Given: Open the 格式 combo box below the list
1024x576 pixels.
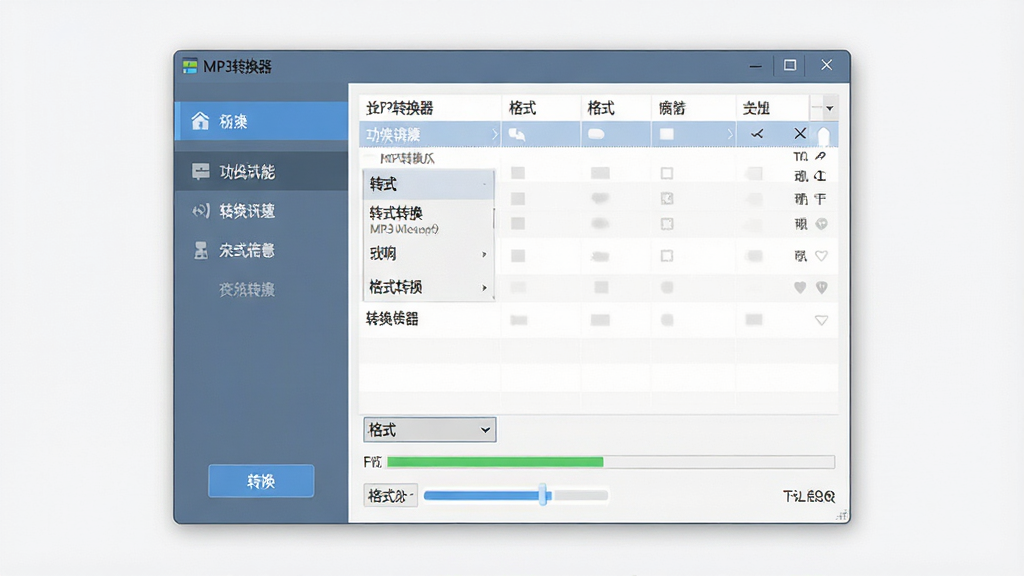Looking at the screenshot, I should tap(430, 430).
